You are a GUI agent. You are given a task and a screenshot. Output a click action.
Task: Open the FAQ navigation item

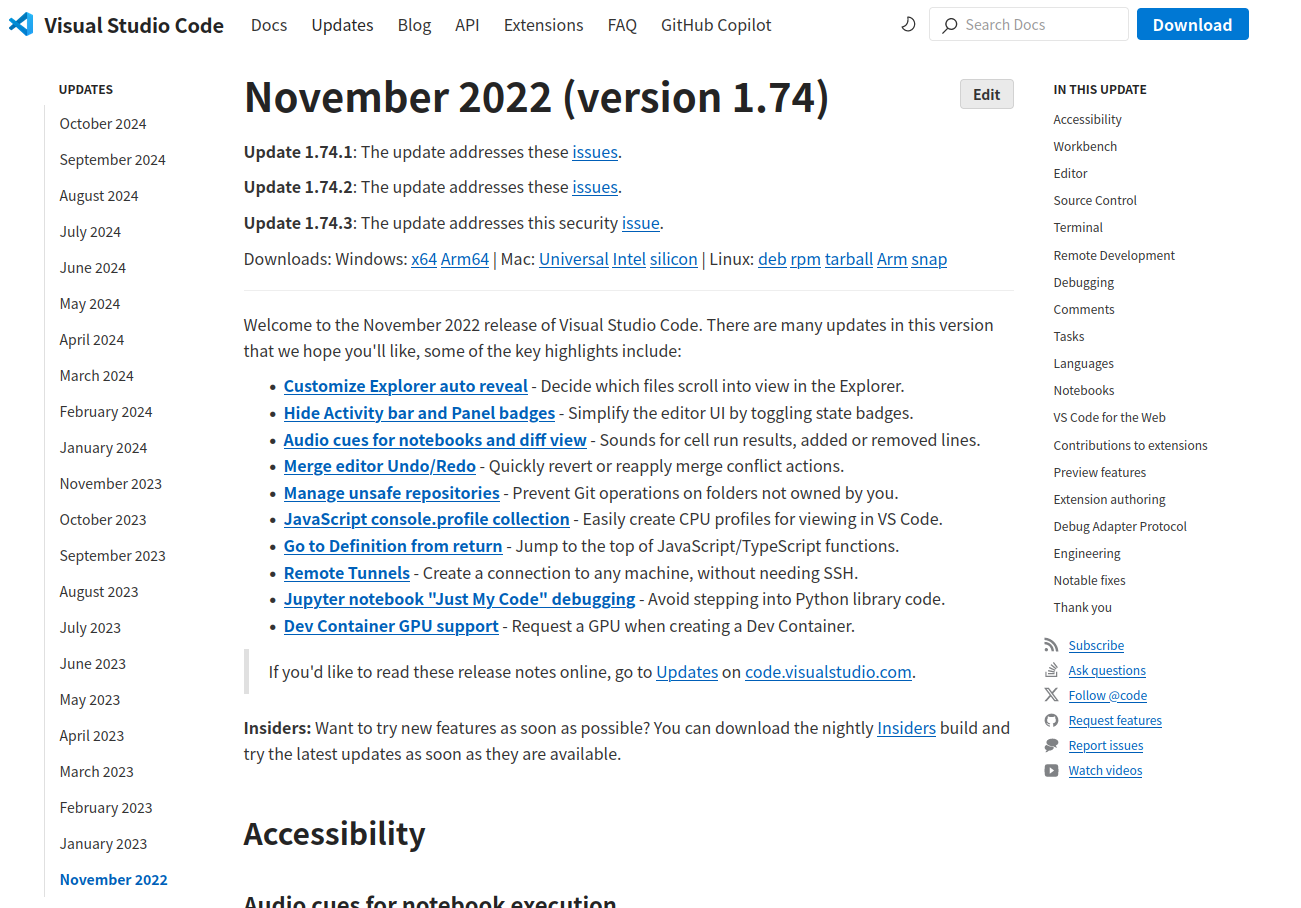coord(622,25)
